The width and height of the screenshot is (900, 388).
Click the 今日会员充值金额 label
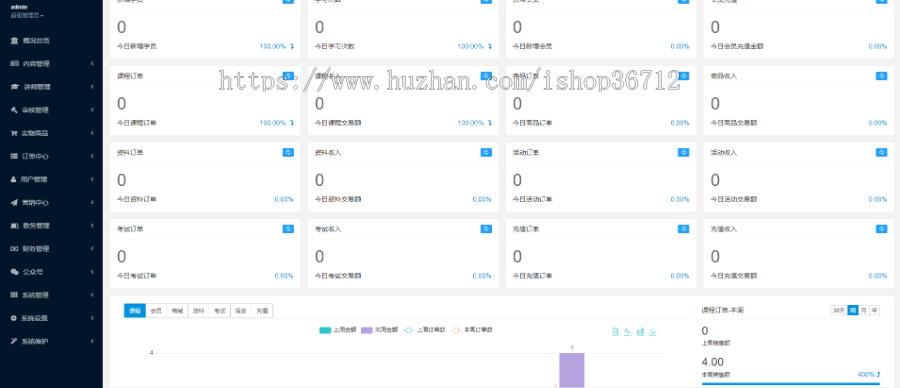tap(737, 46)
